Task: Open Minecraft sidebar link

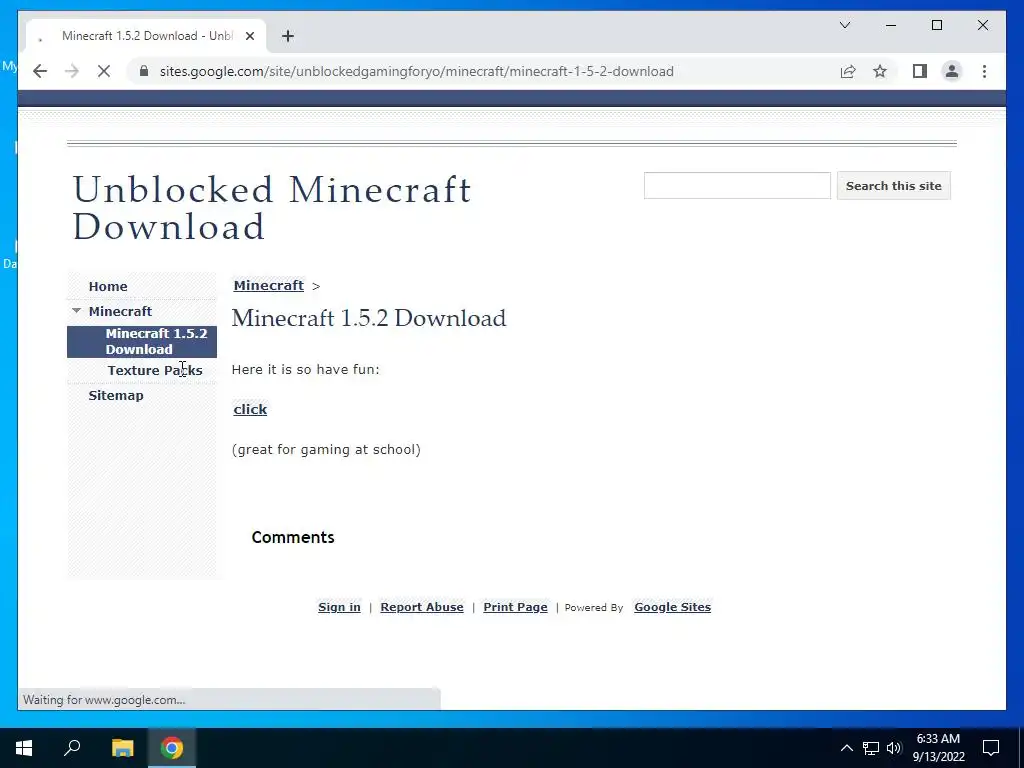Action: [120, 311]
